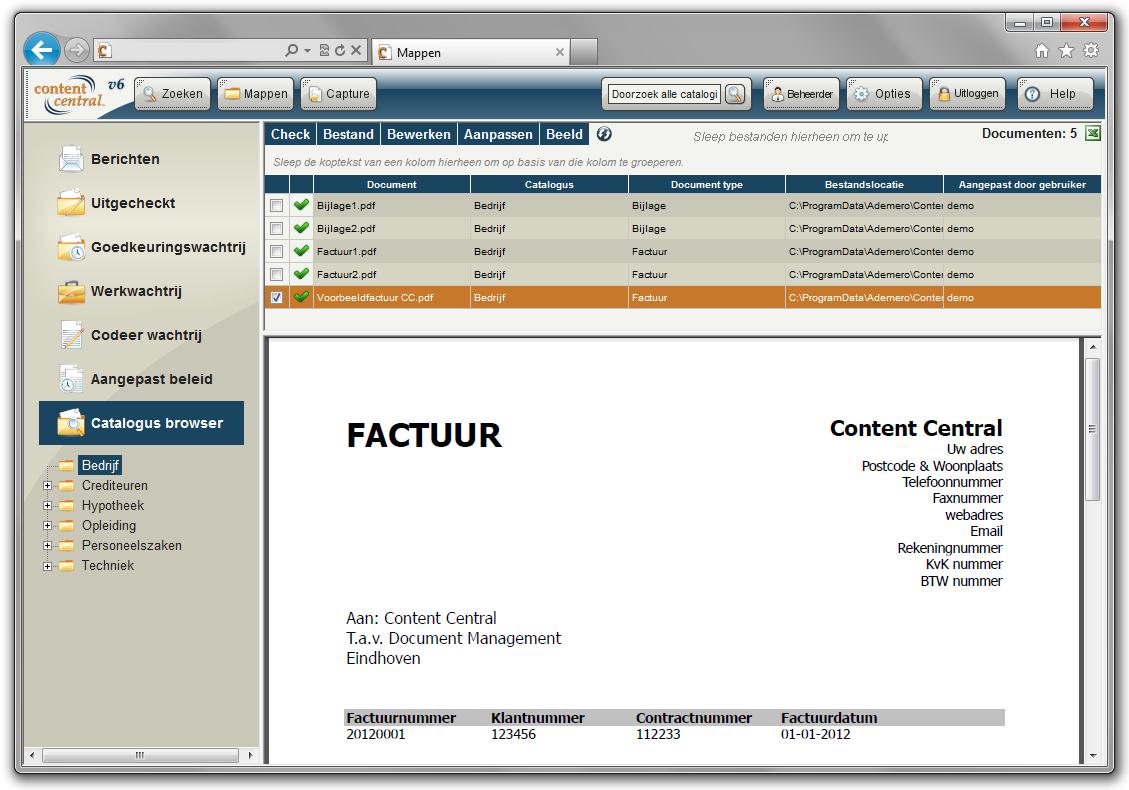Check the box for Factuur1.pdf
This screenshot has height=790, width=1129.
coord(276,252)
